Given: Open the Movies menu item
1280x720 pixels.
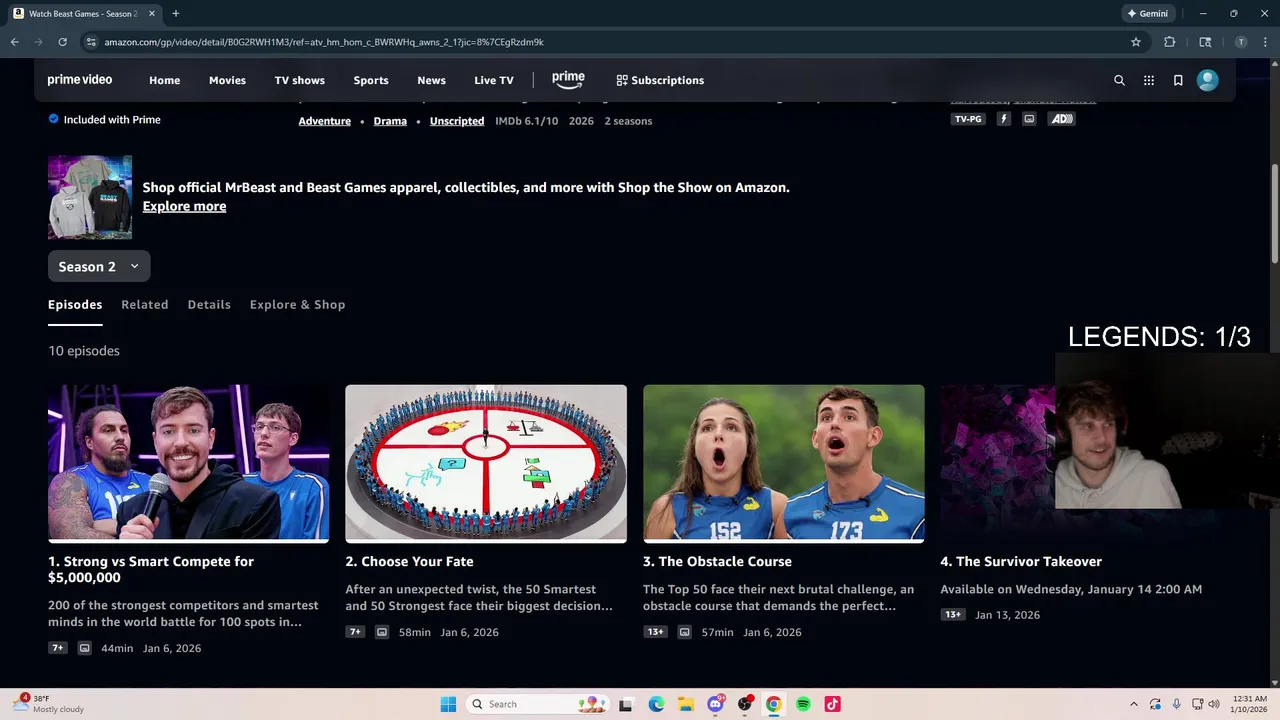Looking at the screenshot, I should 227,80.
